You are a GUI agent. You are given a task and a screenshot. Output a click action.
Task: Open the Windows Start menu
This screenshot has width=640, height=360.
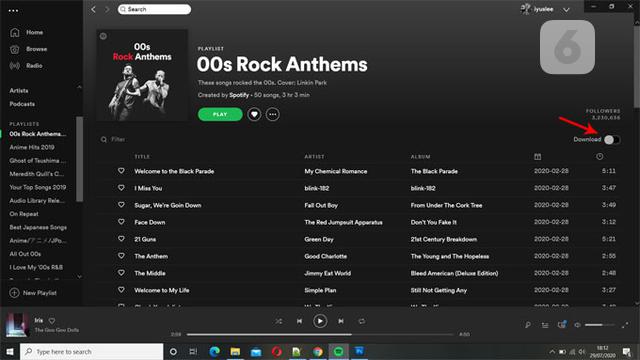tap(10, 351)
